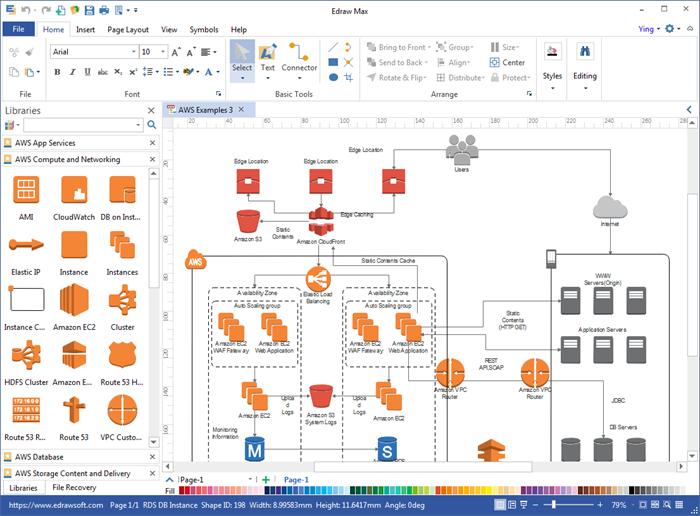Open the File menu
700x516 pixels.
coord(18,29)
